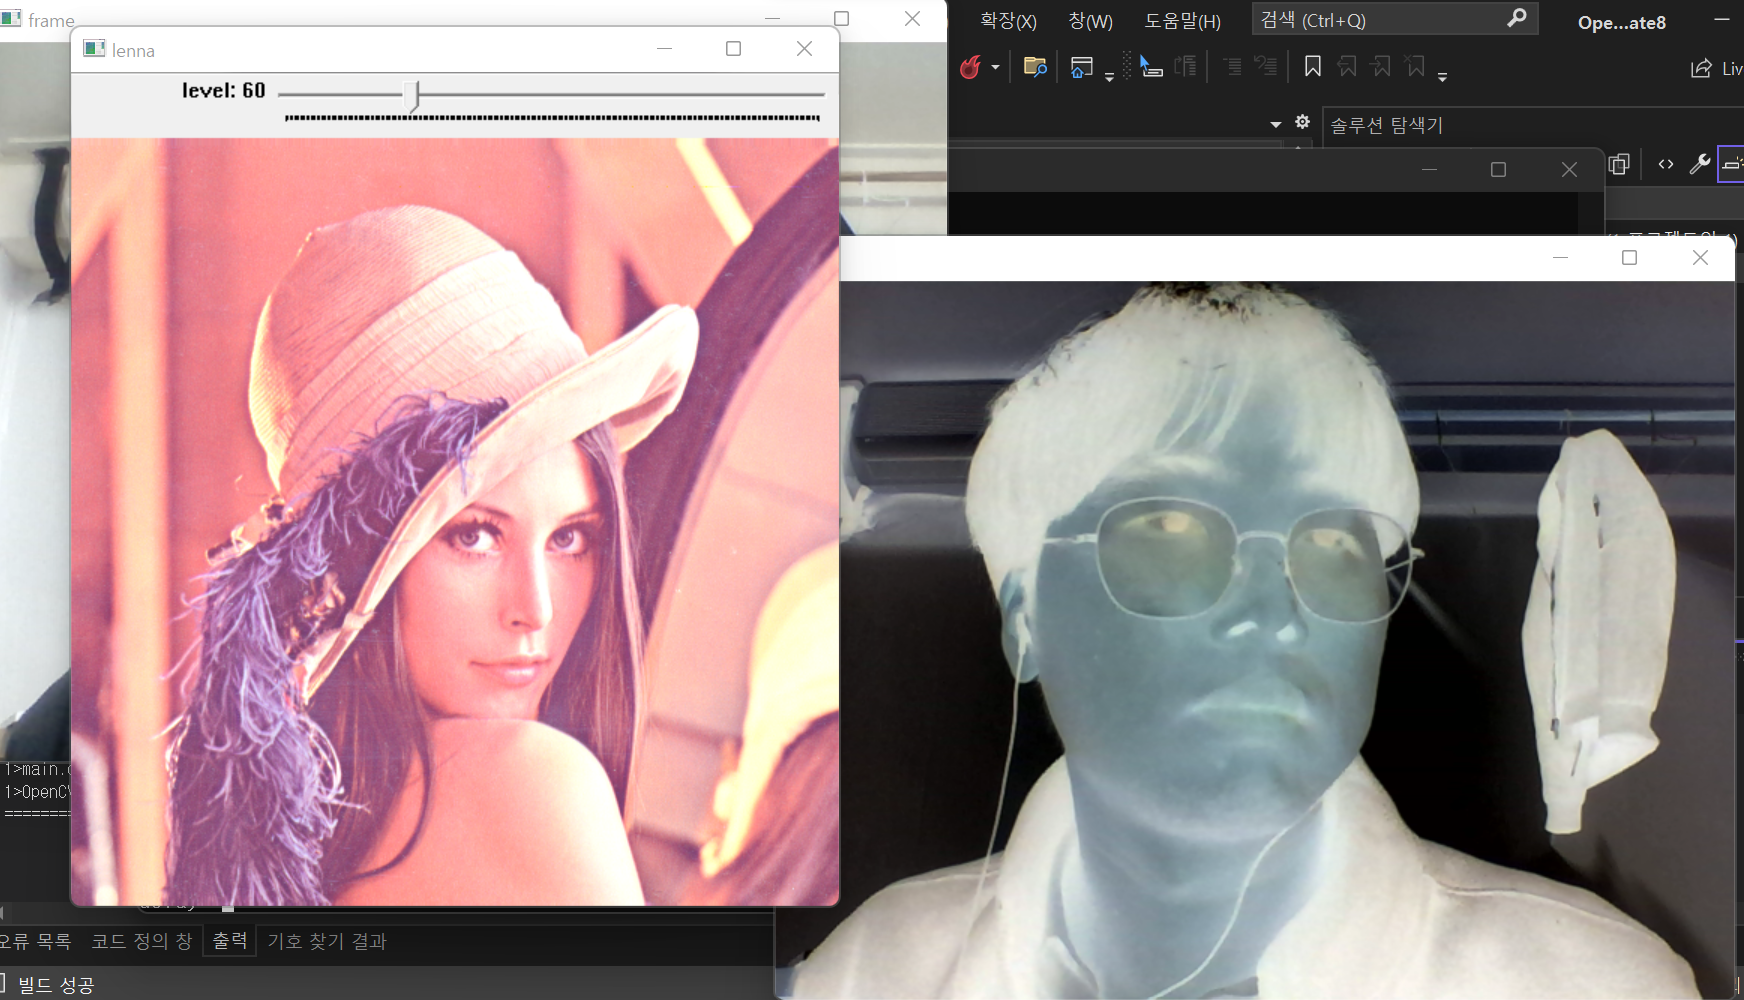Maximize the dark console window
Screen dimensions: 1744x1000
(x=1498, y=170)
